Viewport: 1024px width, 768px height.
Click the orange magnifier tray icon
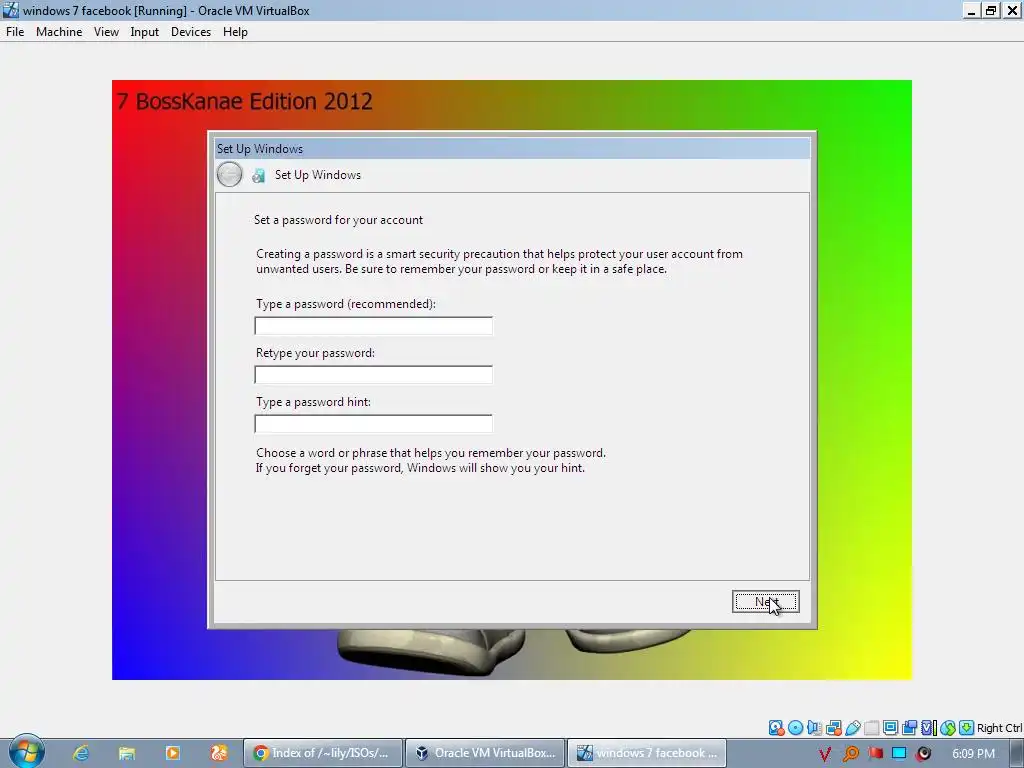coord(850,754)
